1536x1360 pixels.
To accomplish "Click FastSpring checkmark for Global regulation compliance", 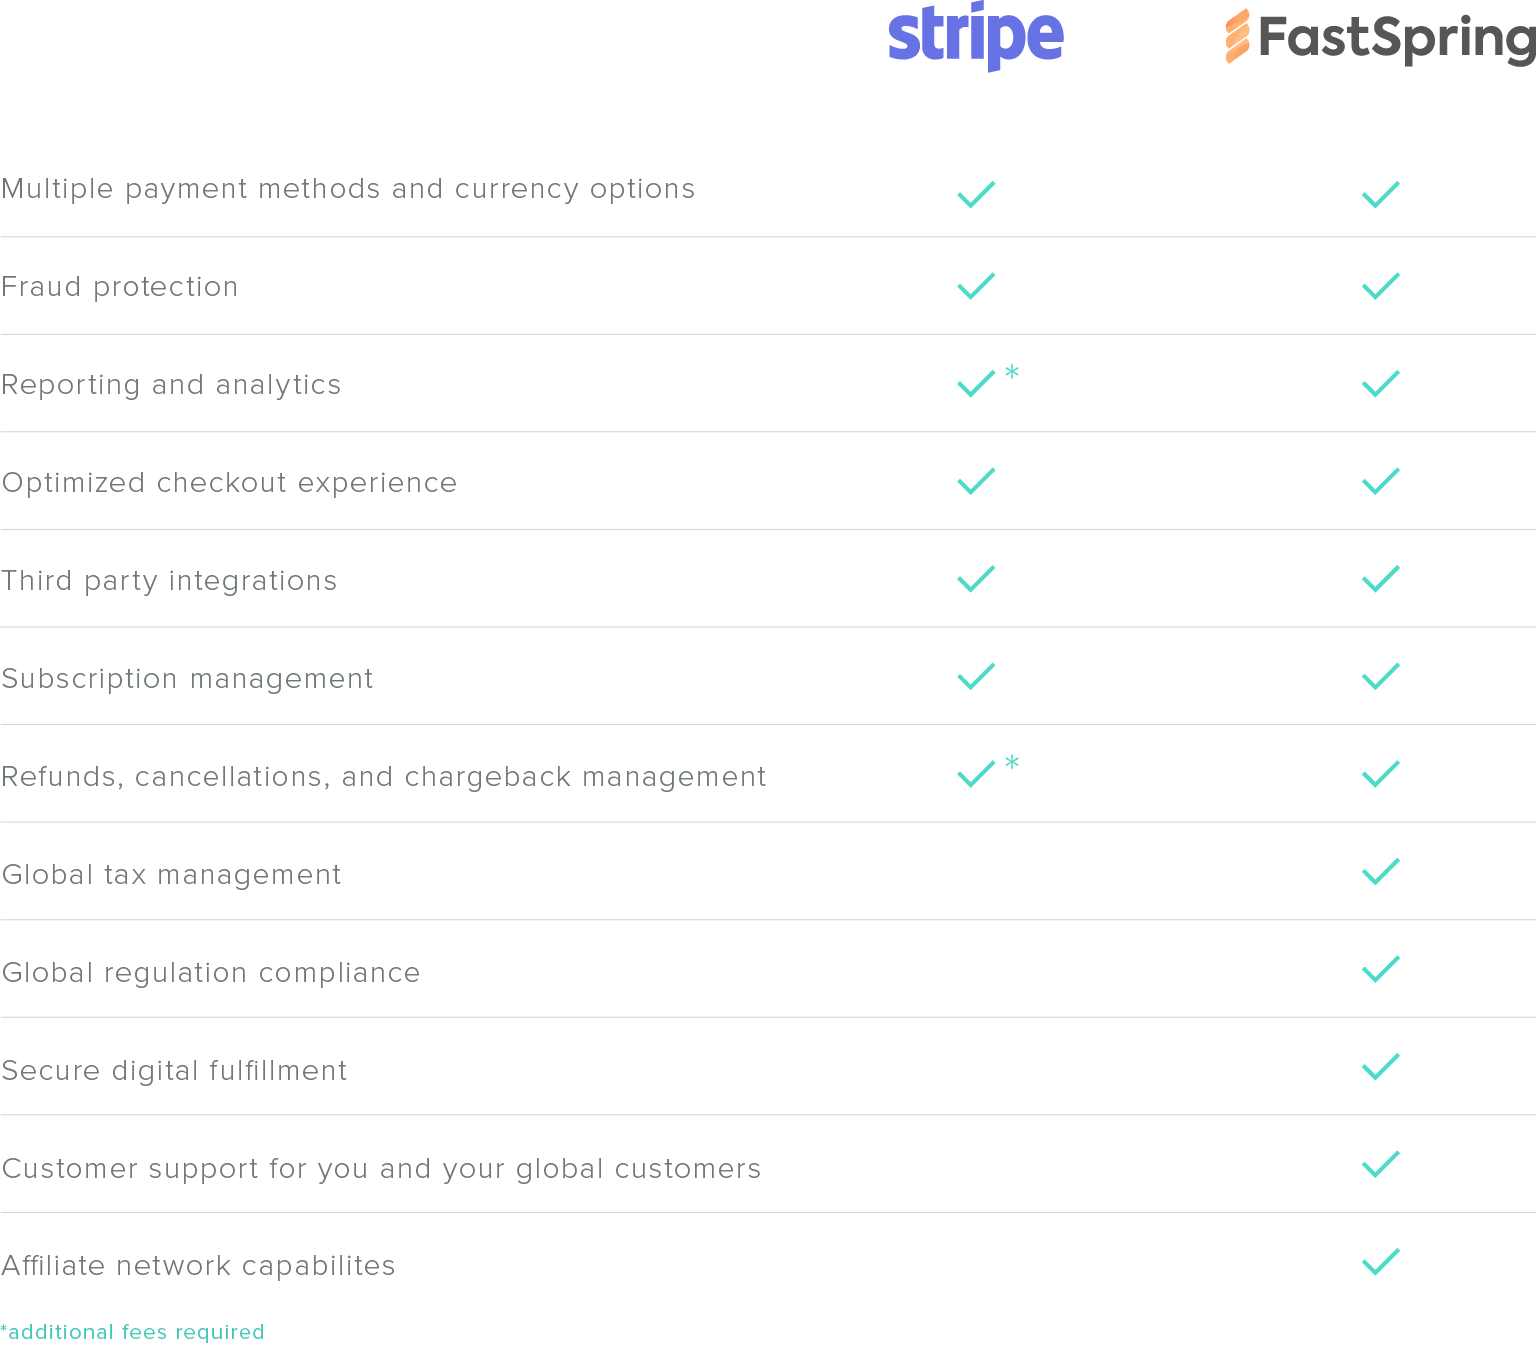I will 1381,969.
